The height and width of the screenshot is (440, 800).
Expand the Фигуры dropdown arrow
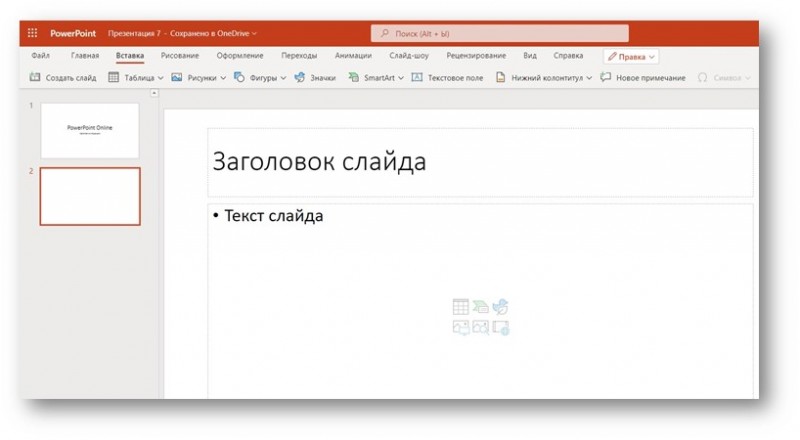pyautogui.click(x=283, y=78)
